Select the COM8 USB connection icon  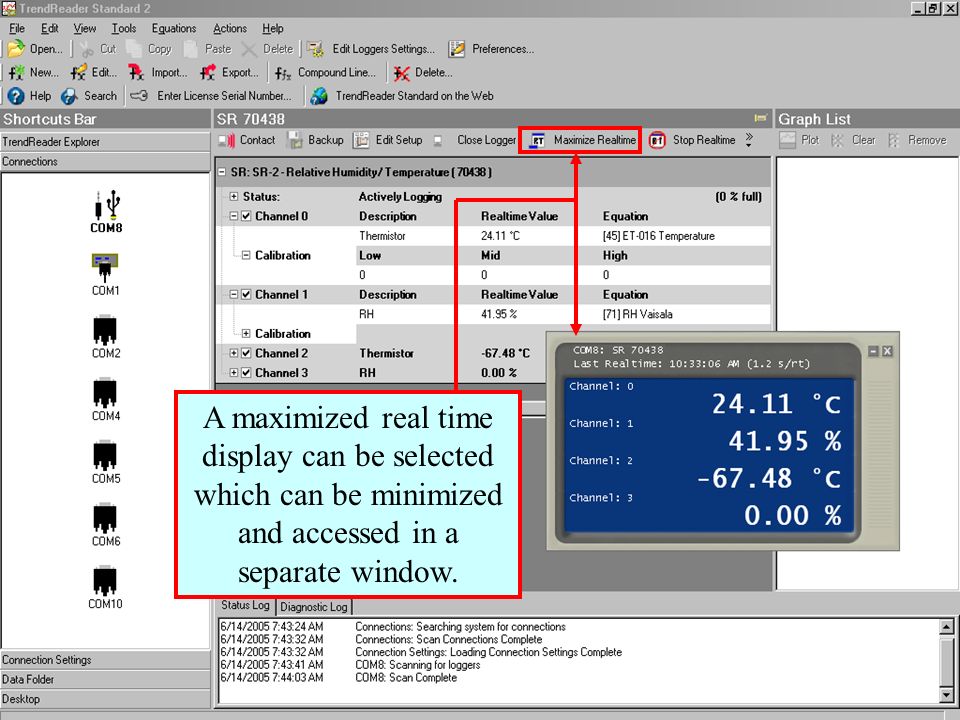tap(106, 204)
